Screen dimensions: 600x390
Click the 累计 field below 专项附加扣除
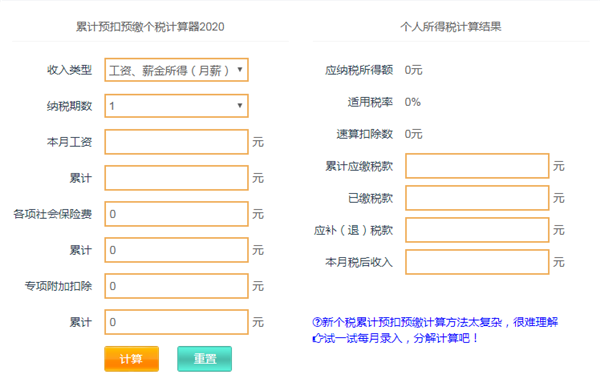click(x=176, y=321)
